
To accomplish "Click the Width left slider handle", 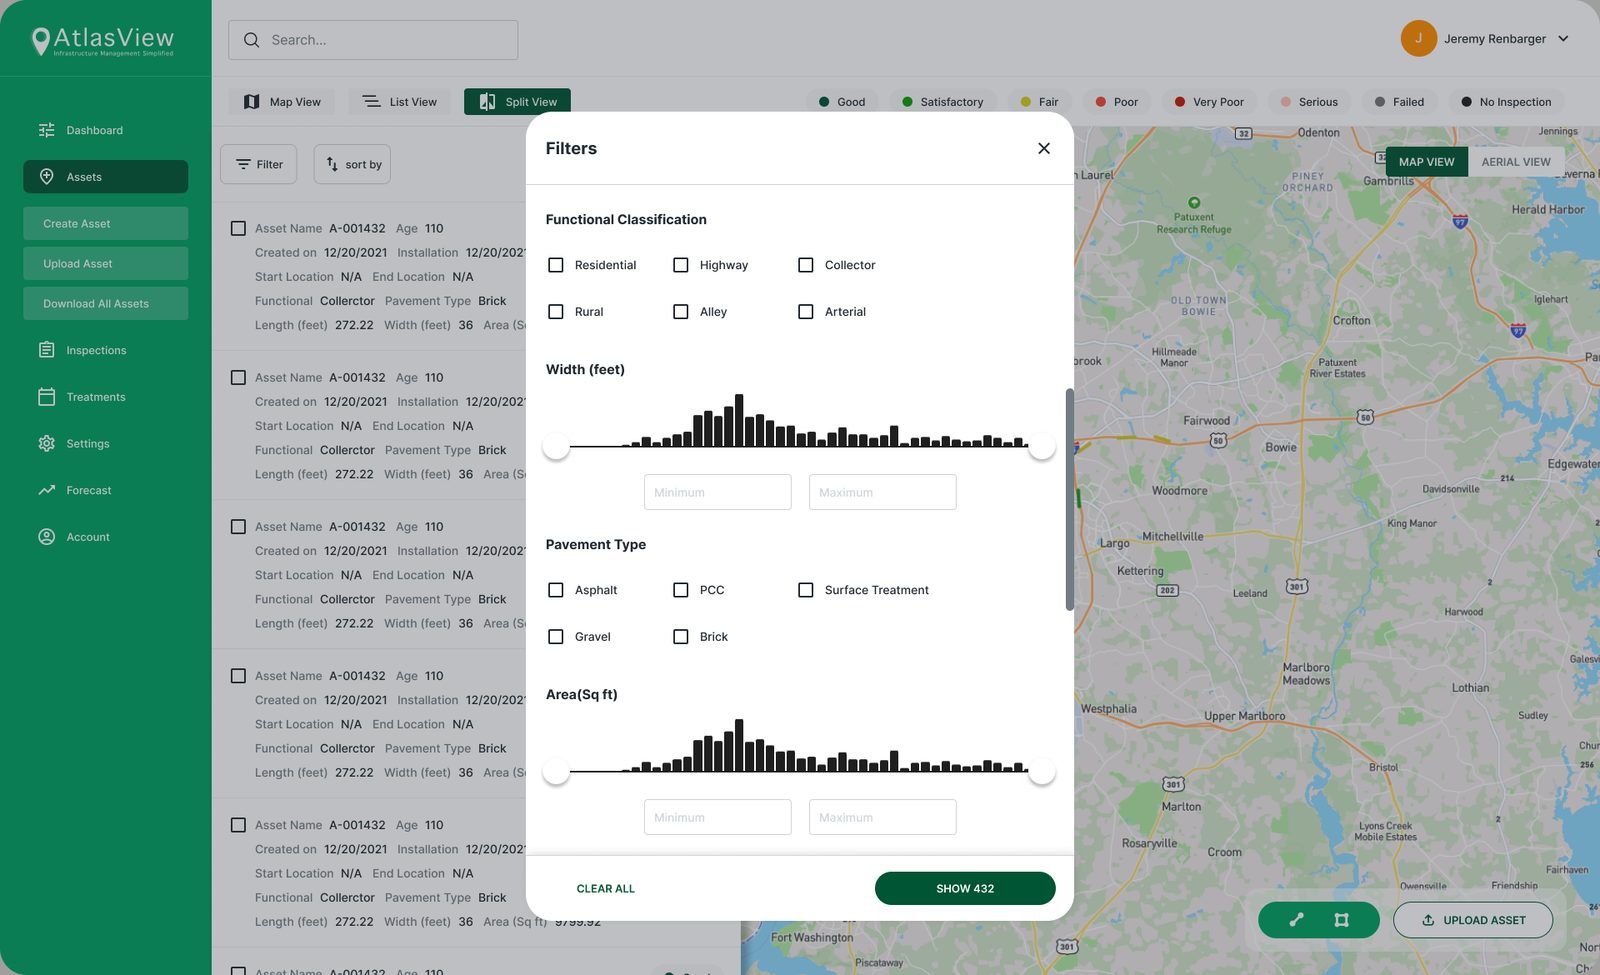I will click(556, 446).
